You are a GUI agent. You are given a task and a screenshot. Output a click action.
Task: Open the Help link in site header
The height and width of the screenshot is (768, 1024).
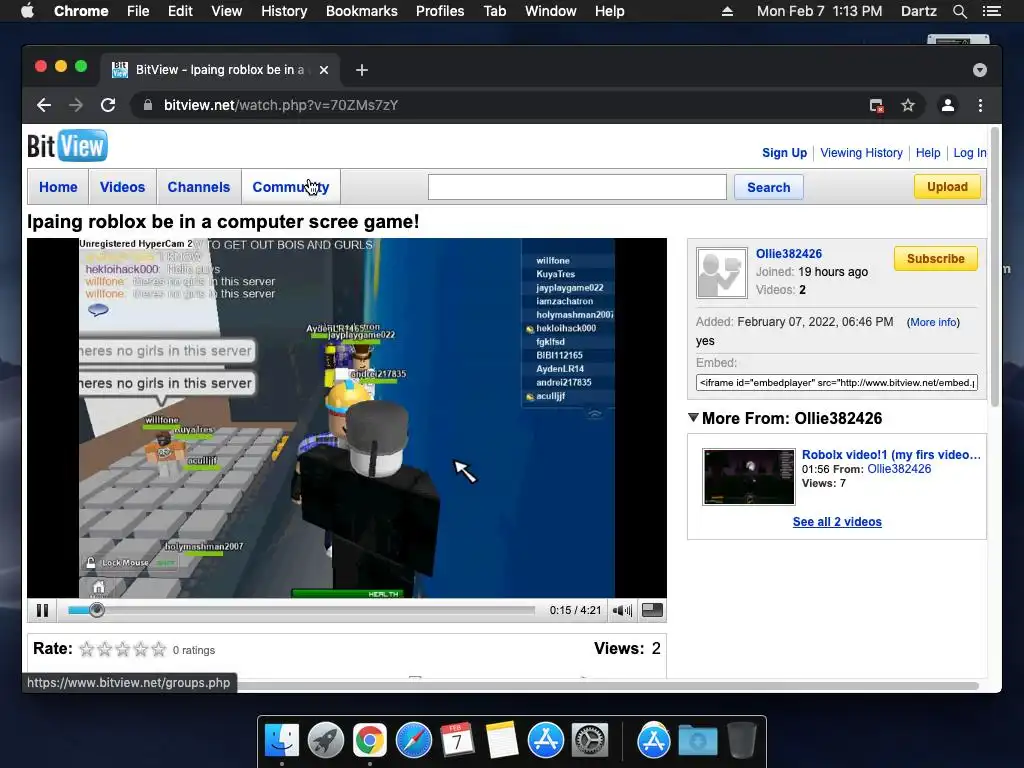coord(928,153)
